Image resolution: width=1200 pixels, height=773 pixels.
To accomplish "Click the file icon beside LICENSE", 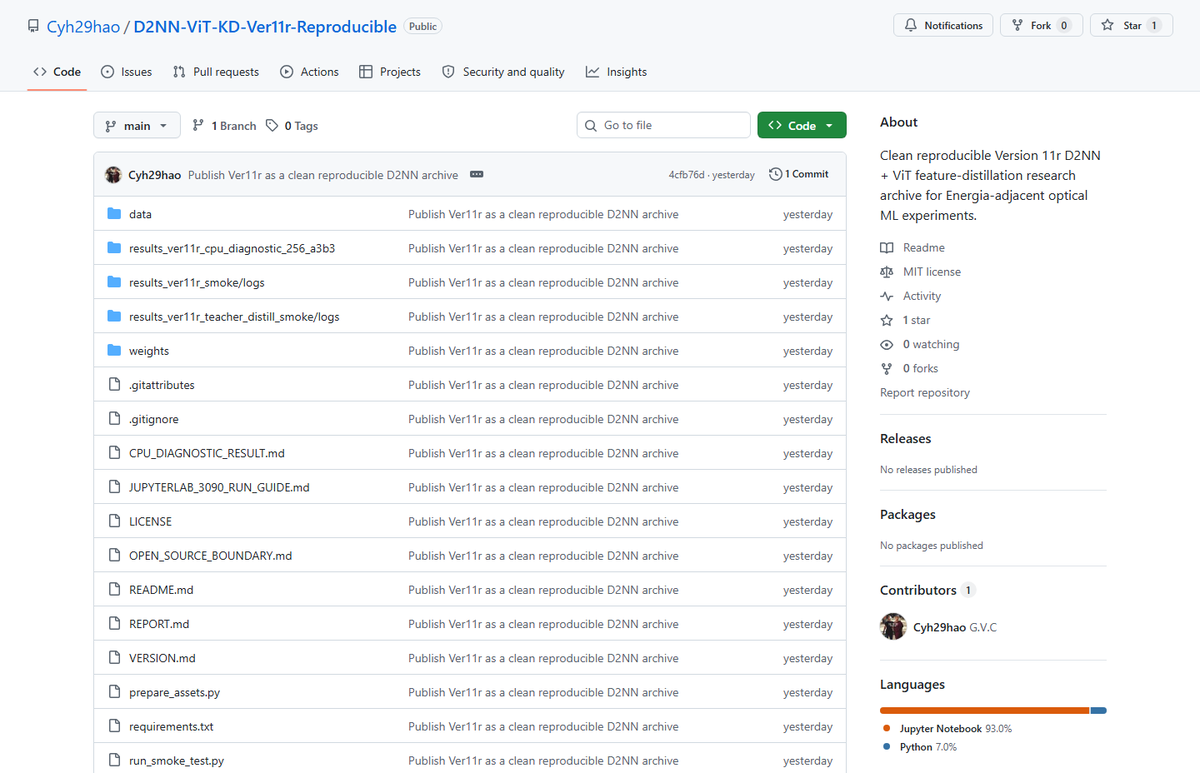I will coord(114,522).
